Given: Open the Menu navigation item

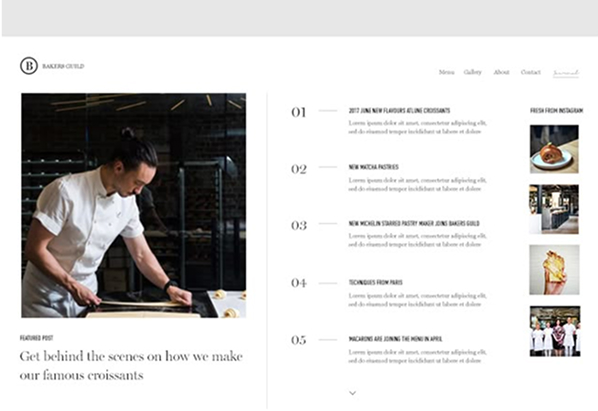Looking at the screenshot, I should (446, 72).
